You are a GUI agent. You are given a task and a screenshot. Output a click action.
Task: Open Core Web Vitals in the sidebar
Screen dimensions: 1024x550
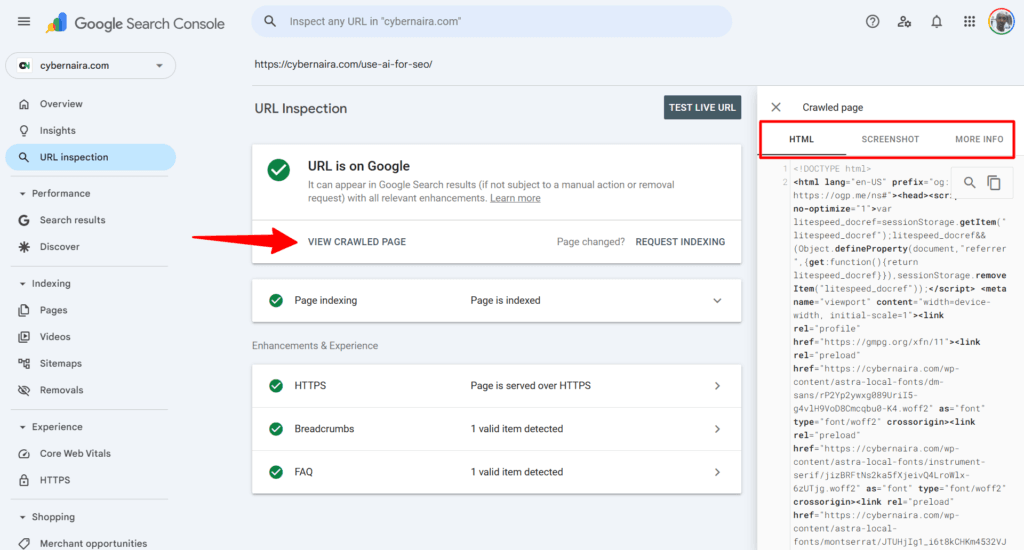point(75,453)
